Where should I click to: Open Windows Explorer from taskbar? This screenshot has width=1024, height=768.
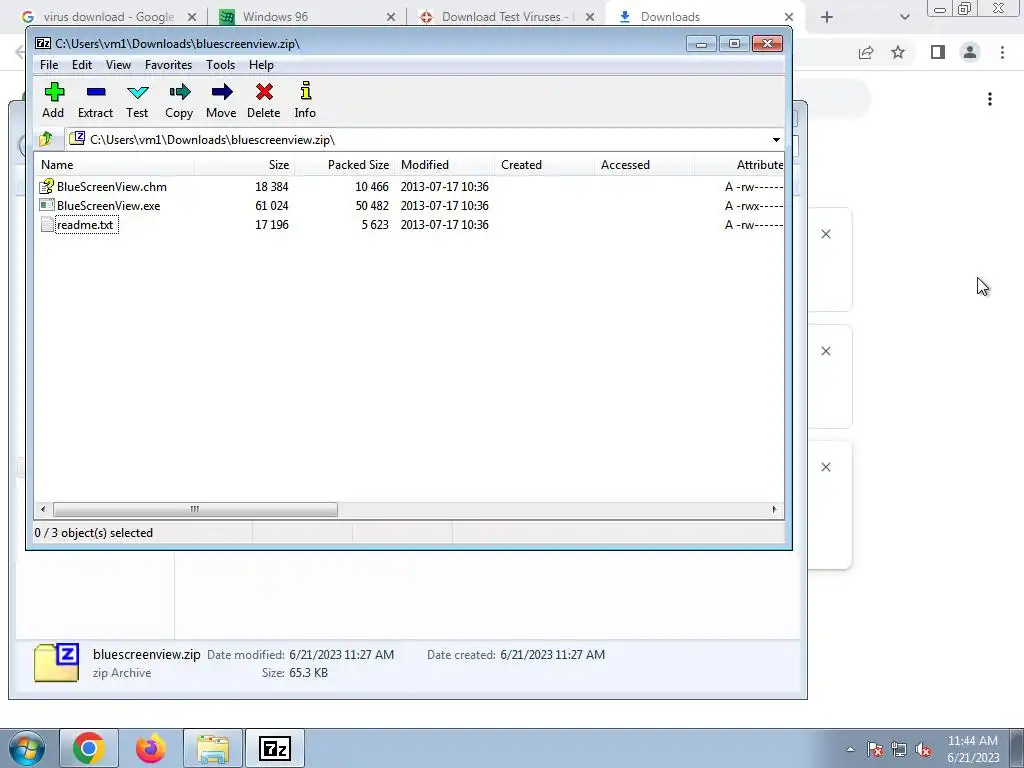(x=213, y=748)
